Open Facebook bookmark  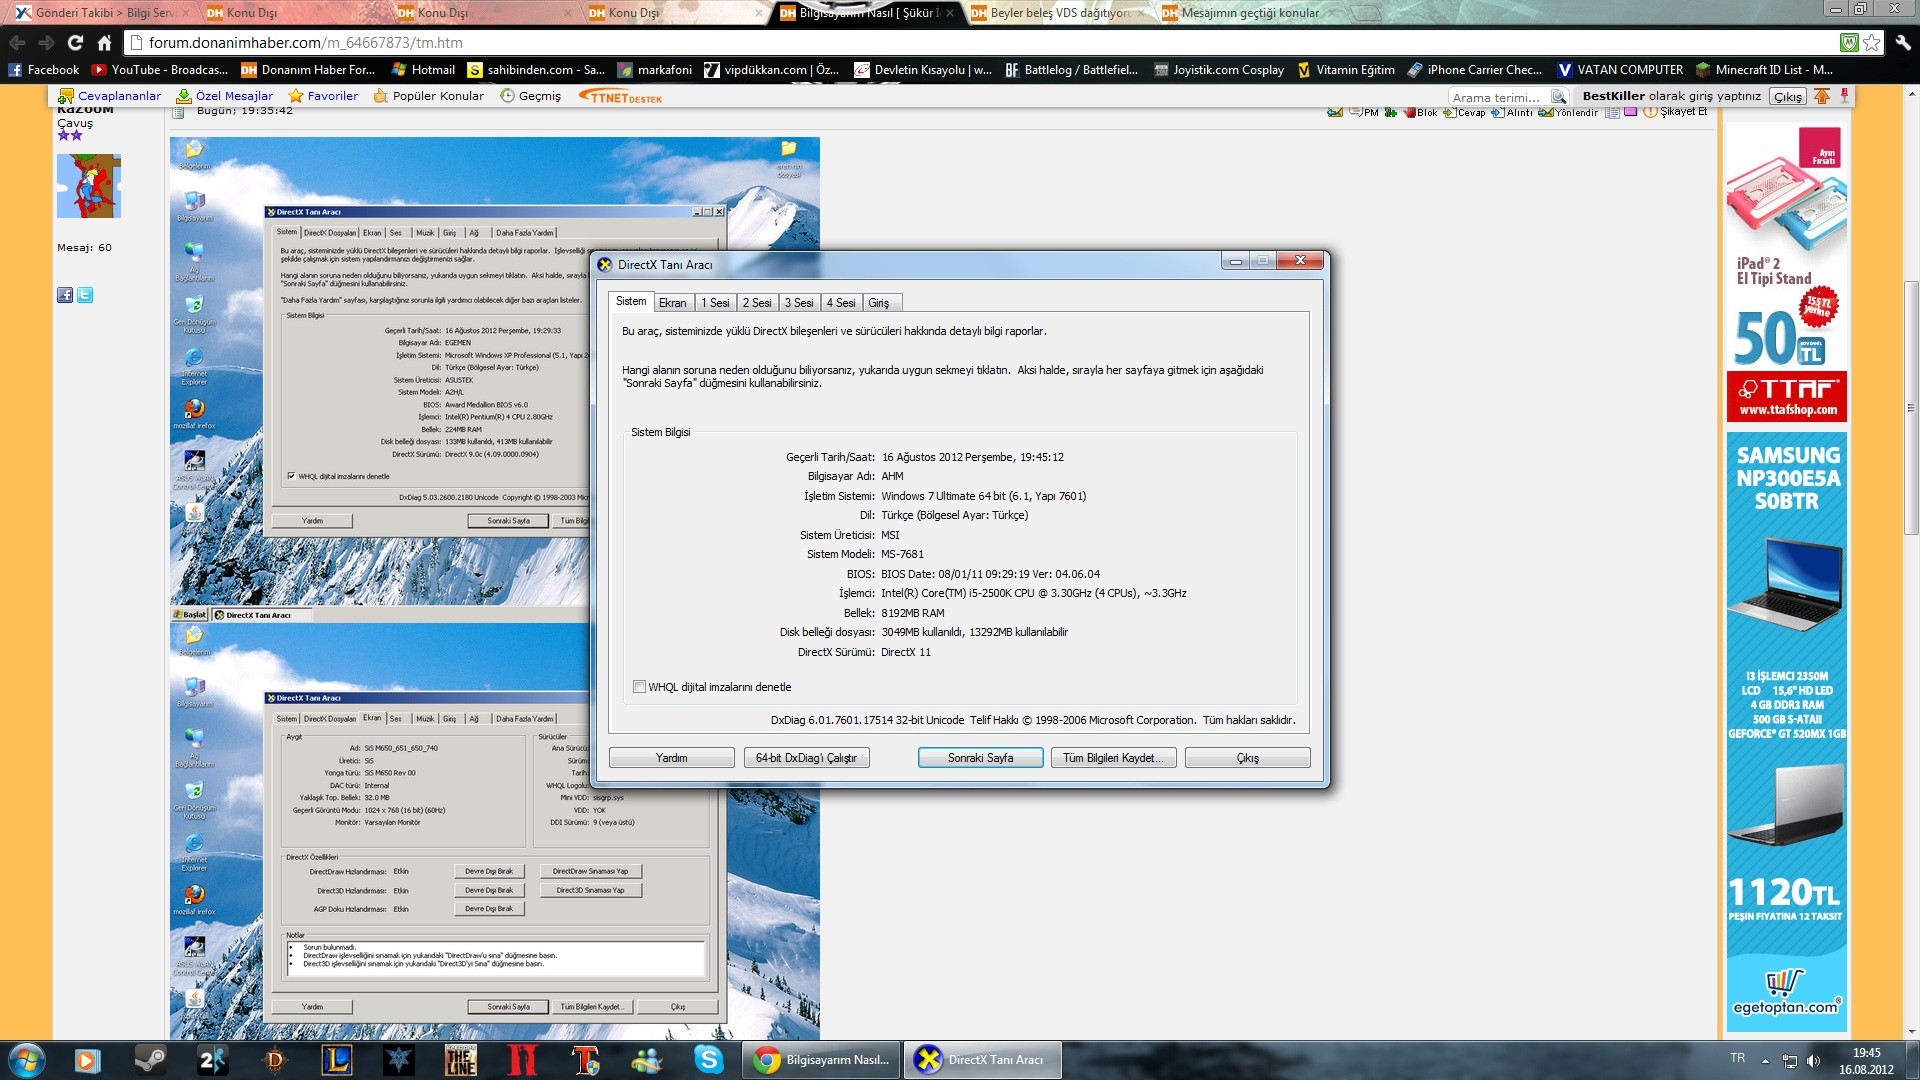tap(43, 70)
